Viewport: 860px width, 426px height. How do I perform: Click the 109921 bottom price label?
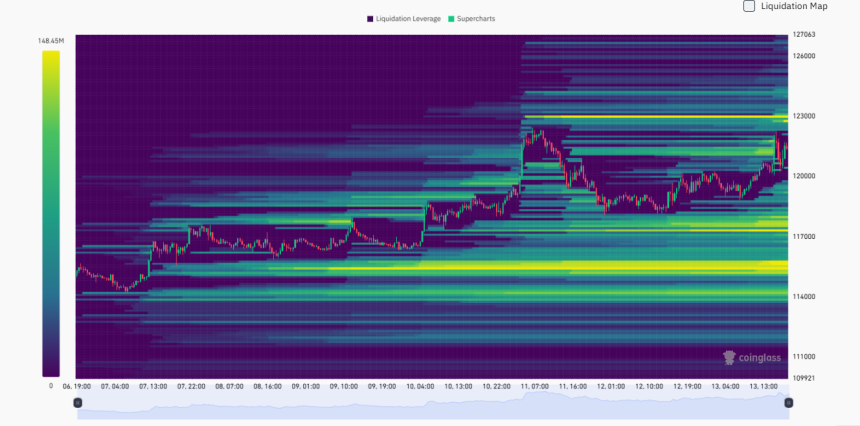pyautogui.click(x=804, y=378)
